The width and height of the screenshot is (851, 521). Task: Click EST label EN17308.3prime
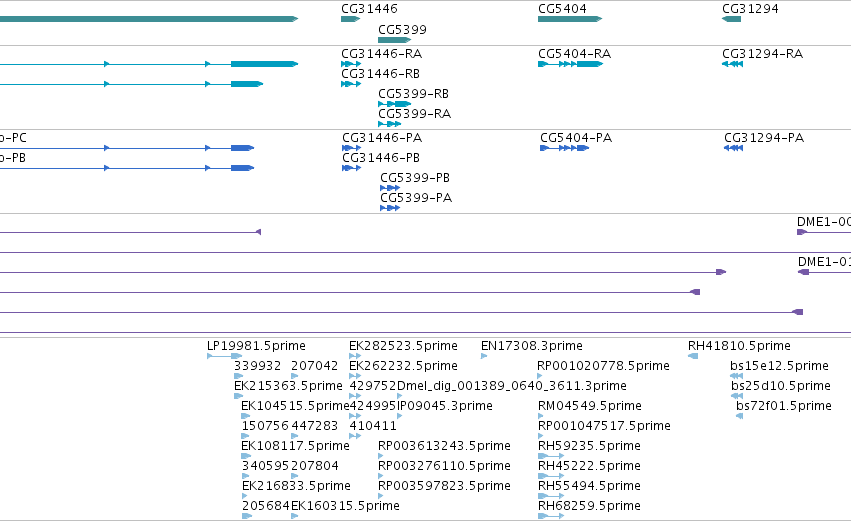point(532,346)
